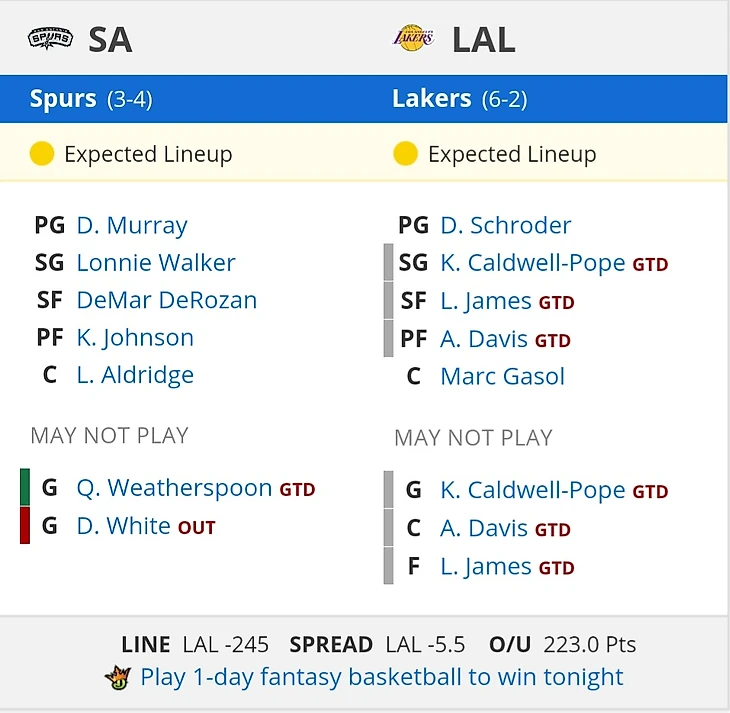The height and width of the screenshot is (713, 730).
Task: Open K. Johnson player link
Action: [135, 338]
